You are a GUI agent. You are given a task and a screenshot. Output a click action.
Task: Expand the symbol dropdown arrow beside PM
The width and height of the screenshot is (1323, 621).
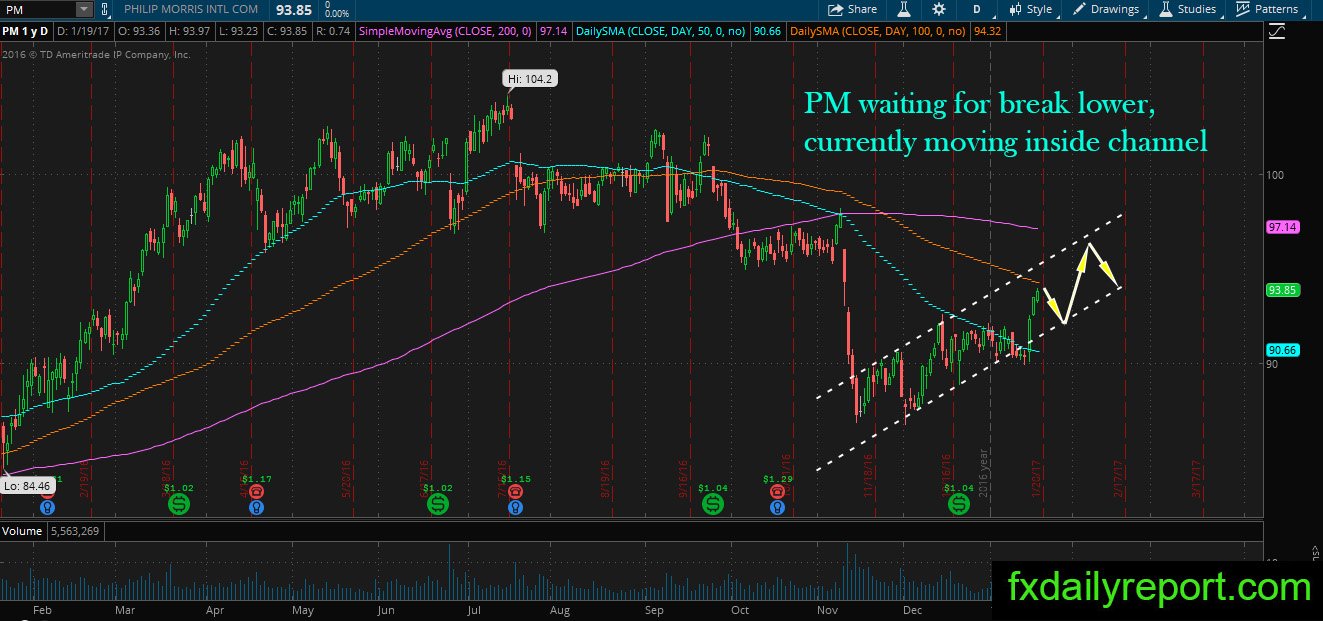84,9
